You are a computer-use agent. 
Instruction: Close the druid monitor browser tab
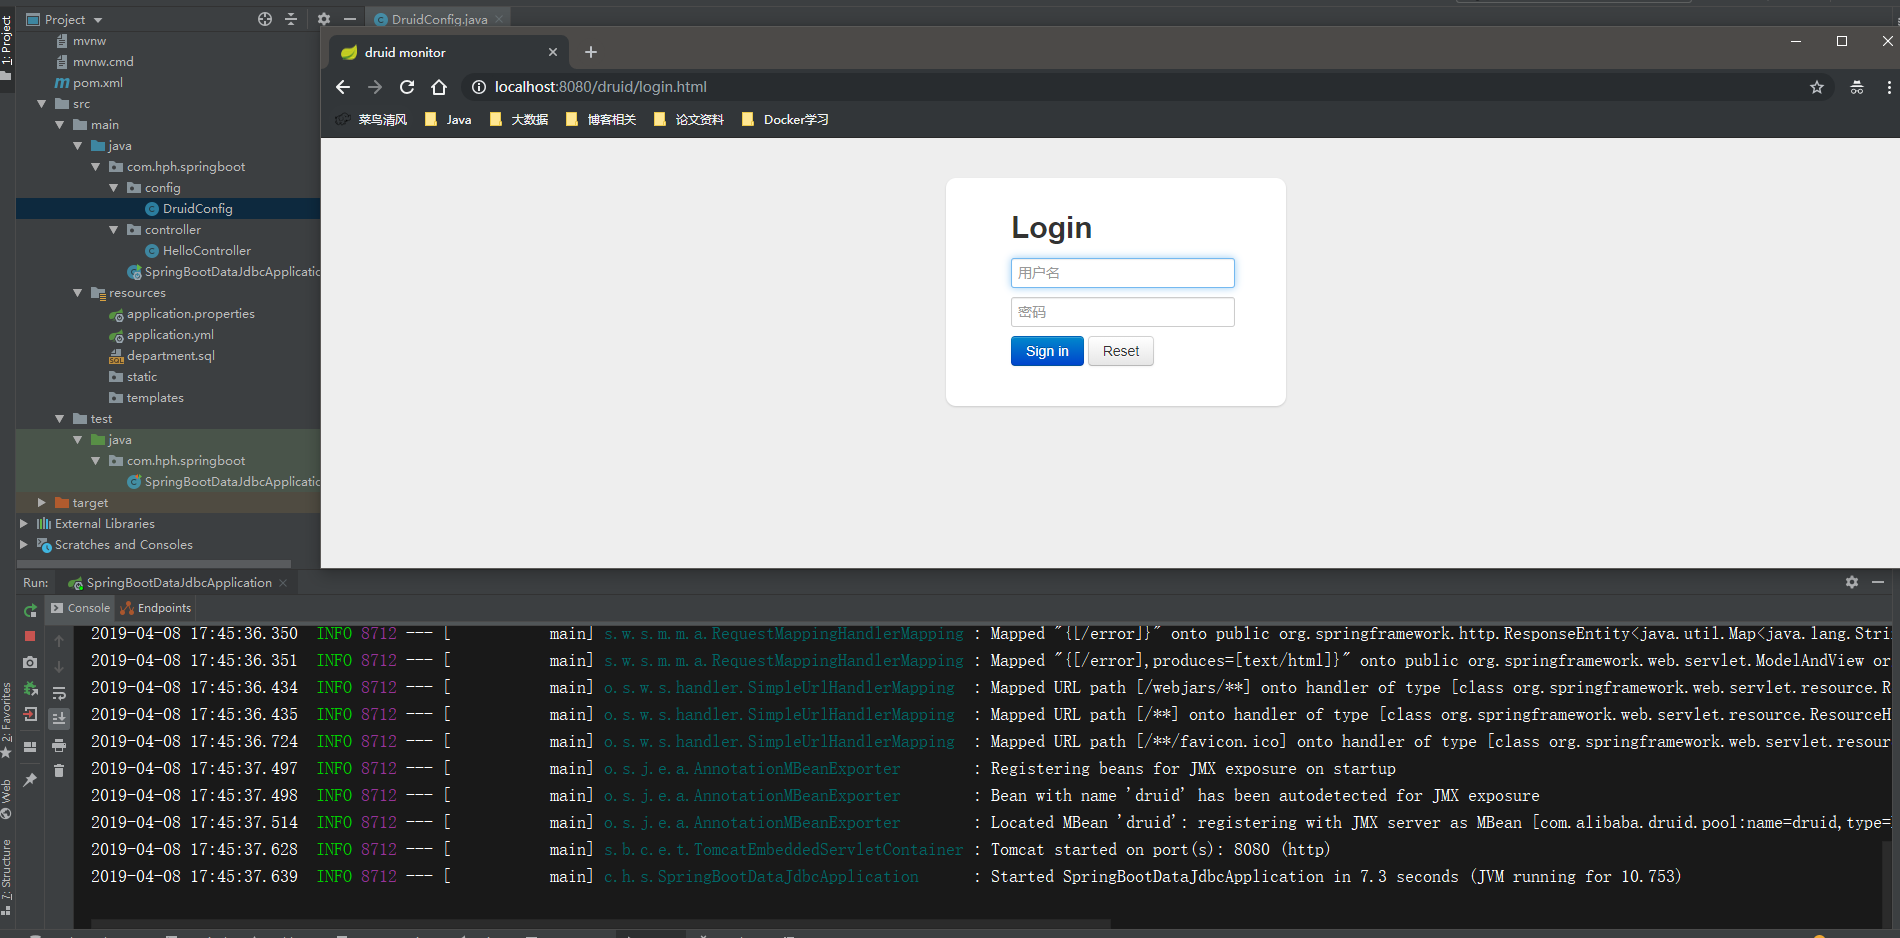pyautogui.click(x=553, y=52)
